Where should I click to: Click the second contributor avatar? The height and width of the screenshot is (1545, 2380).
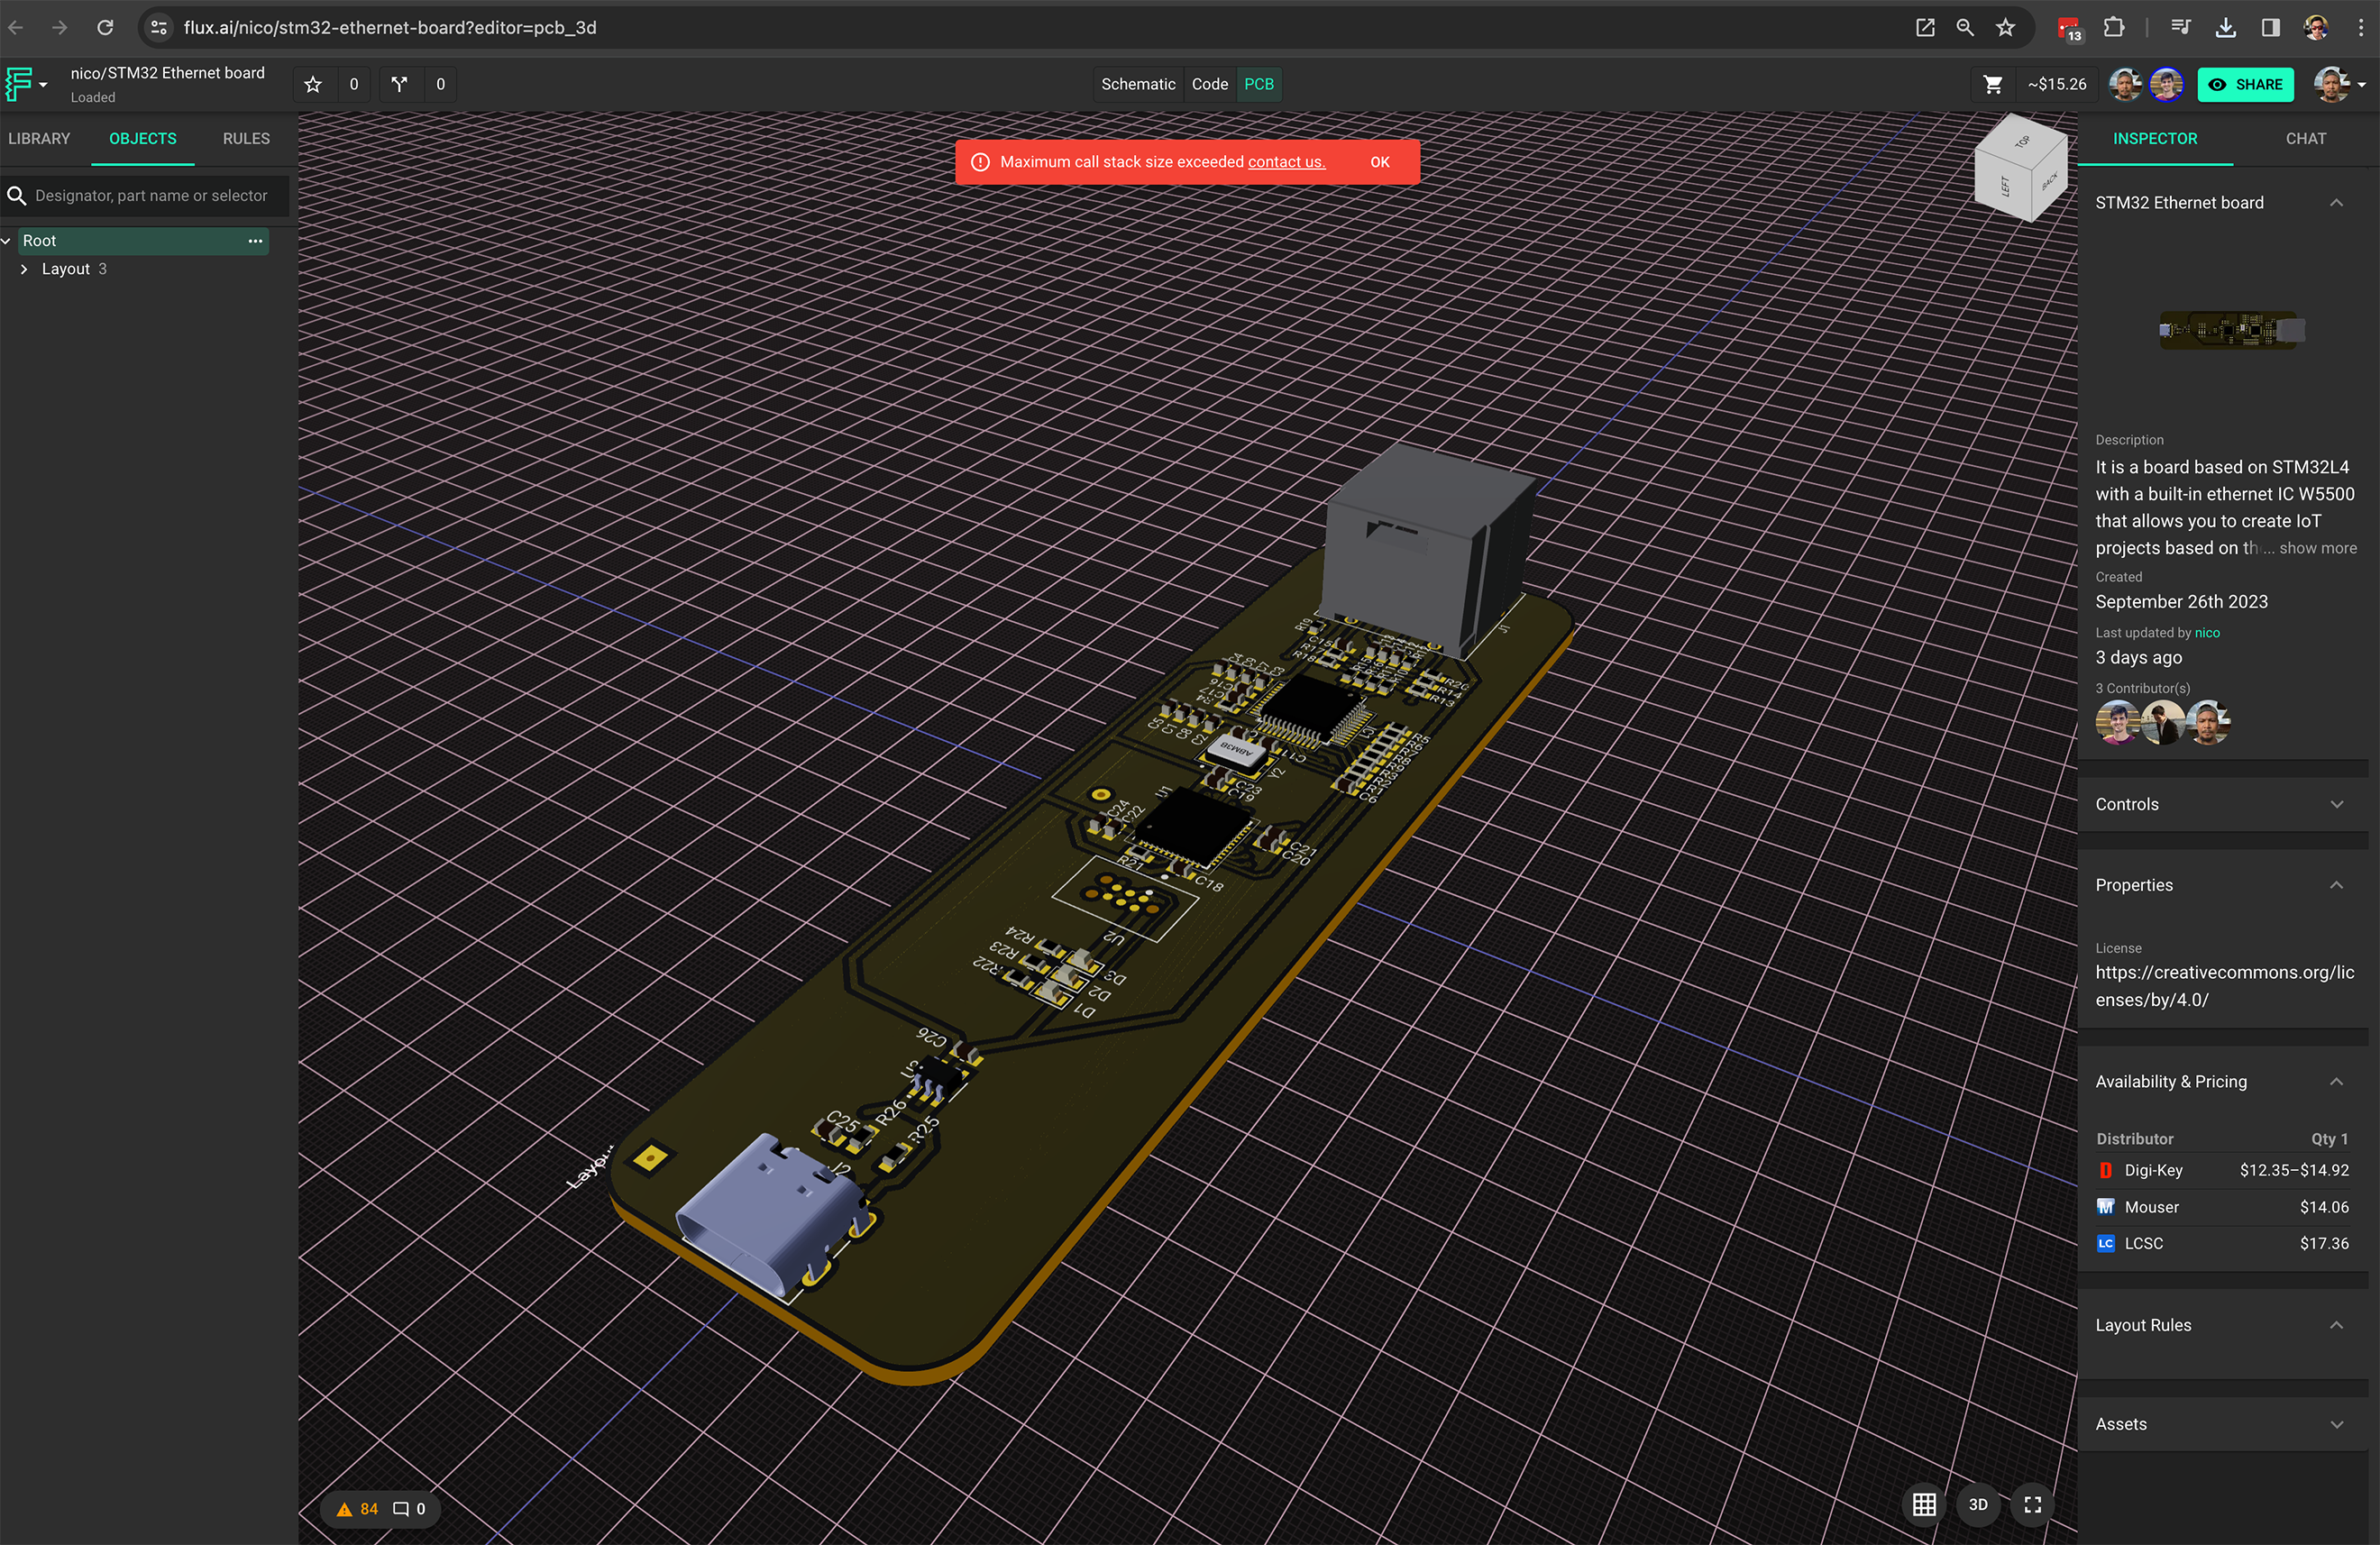pyautogui.click(x=2162, y=722)
